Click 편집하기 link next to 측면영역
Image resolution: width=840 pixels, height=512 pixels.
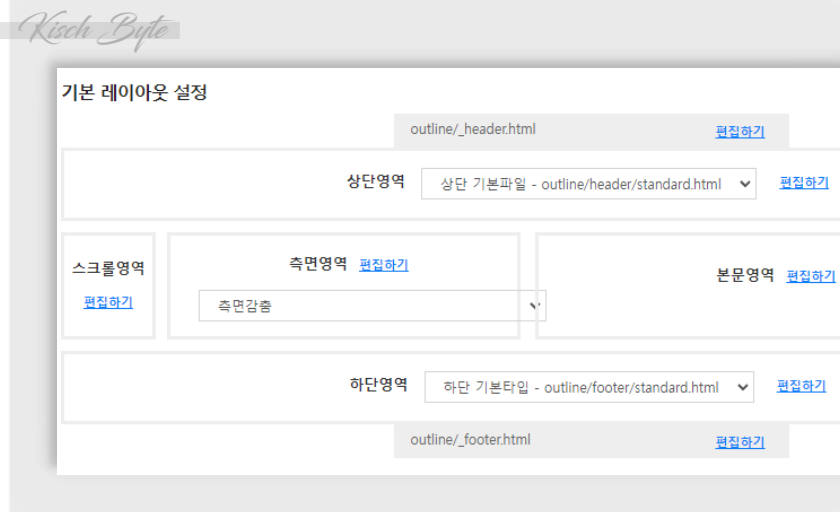coord(384,265)
